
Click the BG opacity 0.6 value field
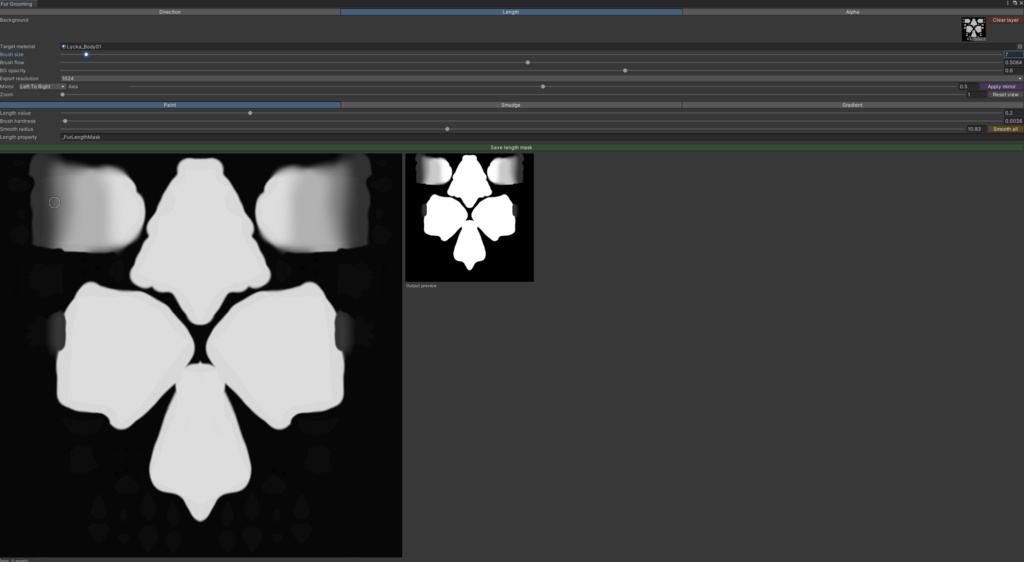[1013, 70]
